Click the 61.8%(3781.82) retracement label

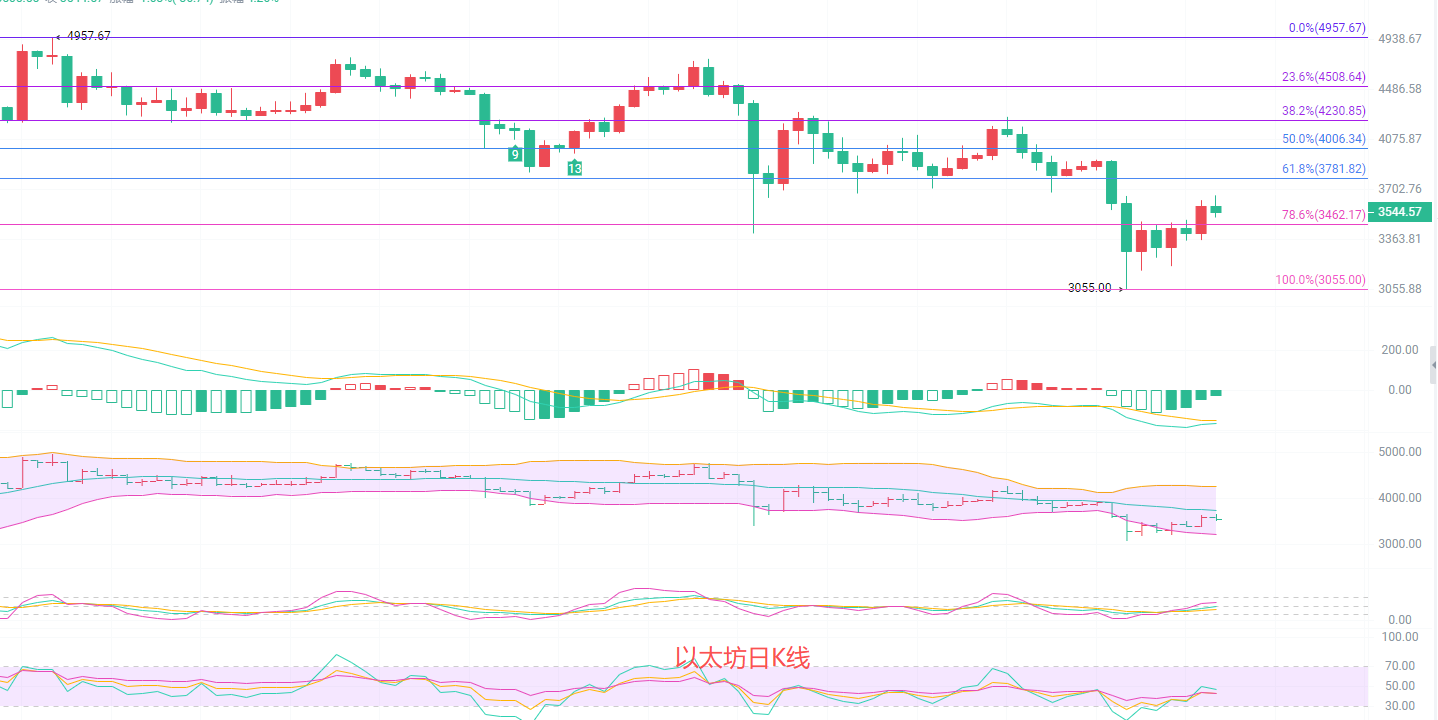(x=1323, y=169)
